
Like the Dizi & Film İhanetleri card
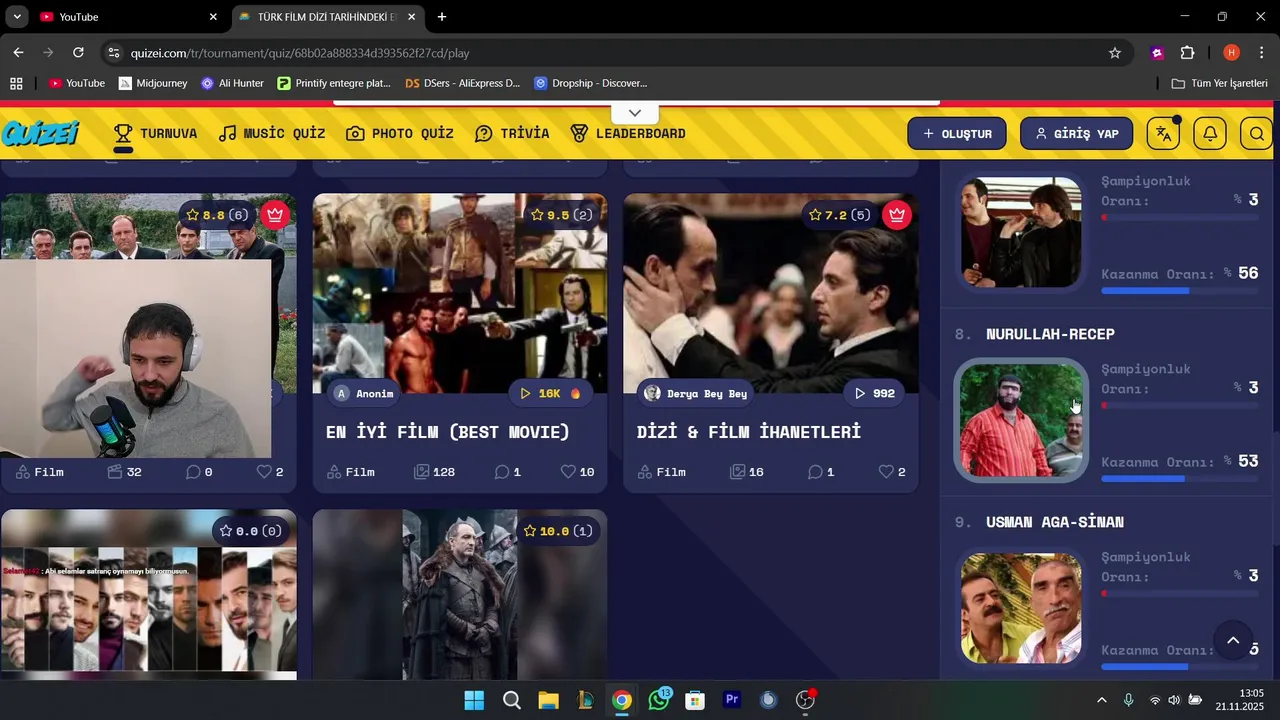pos(886,472)
